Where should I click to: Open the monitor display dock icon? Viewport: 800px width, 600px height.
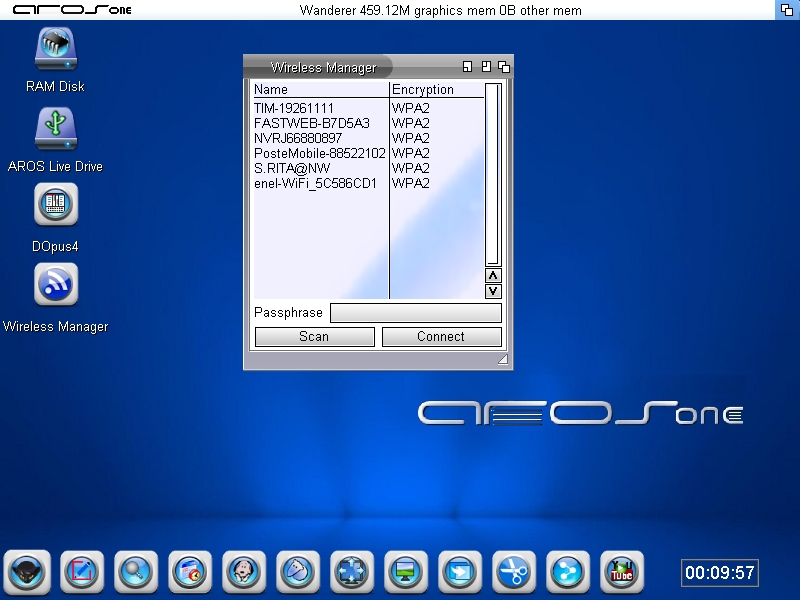[x=406, y=571]
